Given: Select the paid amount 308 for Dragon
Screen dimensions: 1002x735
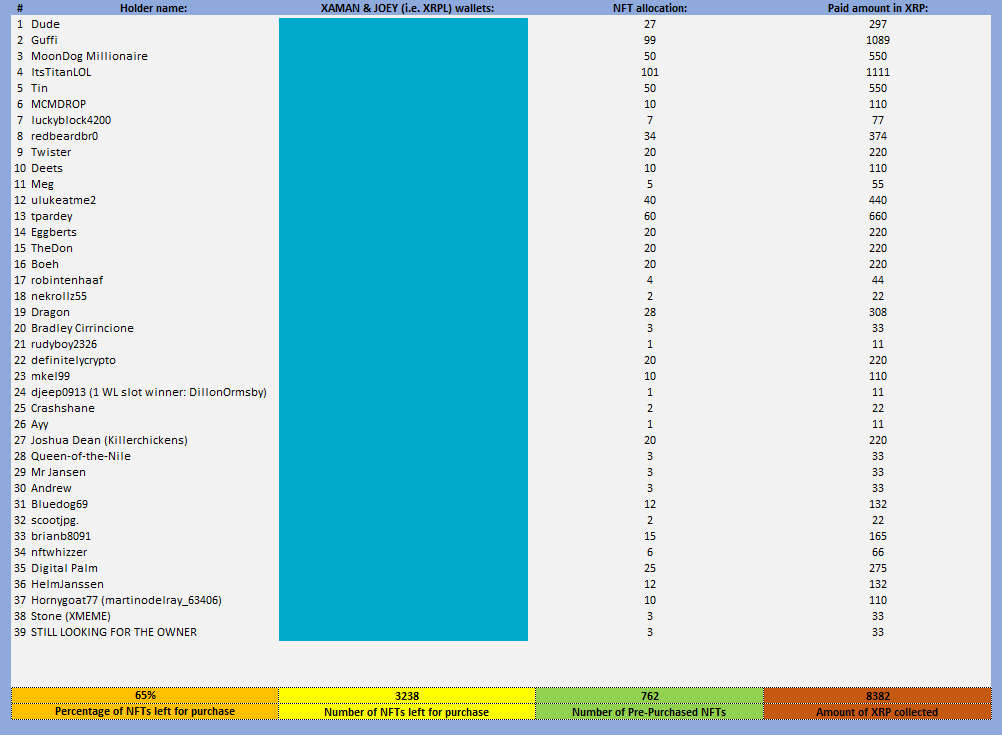Looking at the screenshot, I should 877,312.
